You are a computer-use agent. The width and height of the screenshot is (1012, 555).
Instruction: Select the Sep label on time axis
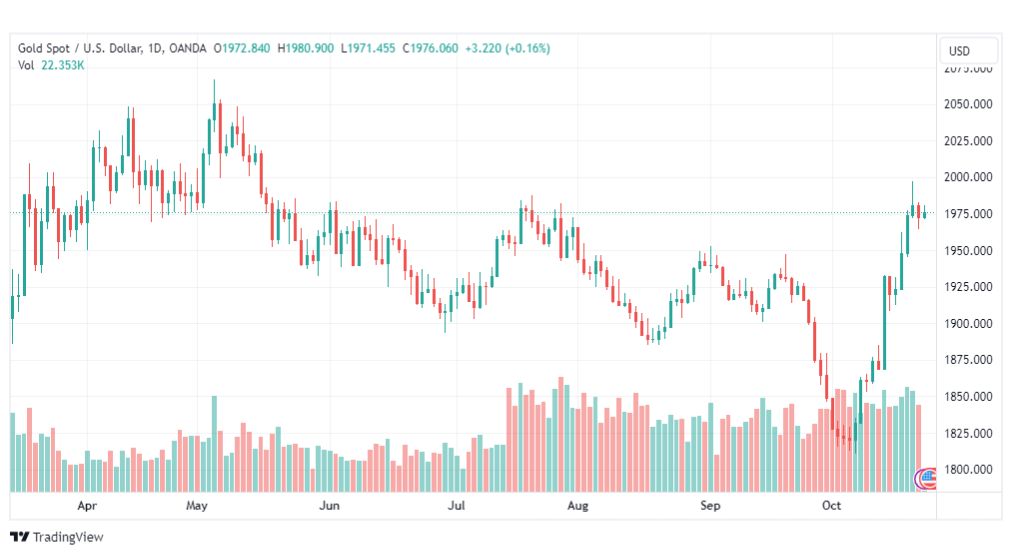coord(710,505)
